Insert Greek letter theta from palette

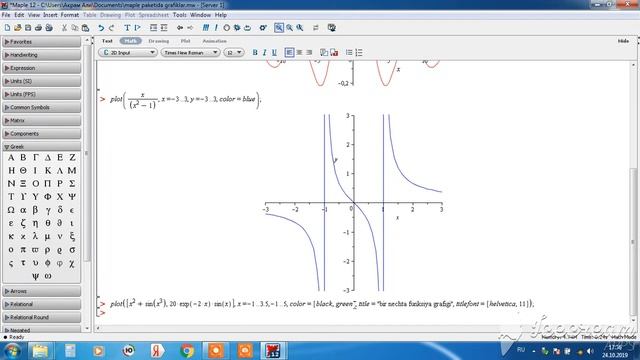coord(48,223)
